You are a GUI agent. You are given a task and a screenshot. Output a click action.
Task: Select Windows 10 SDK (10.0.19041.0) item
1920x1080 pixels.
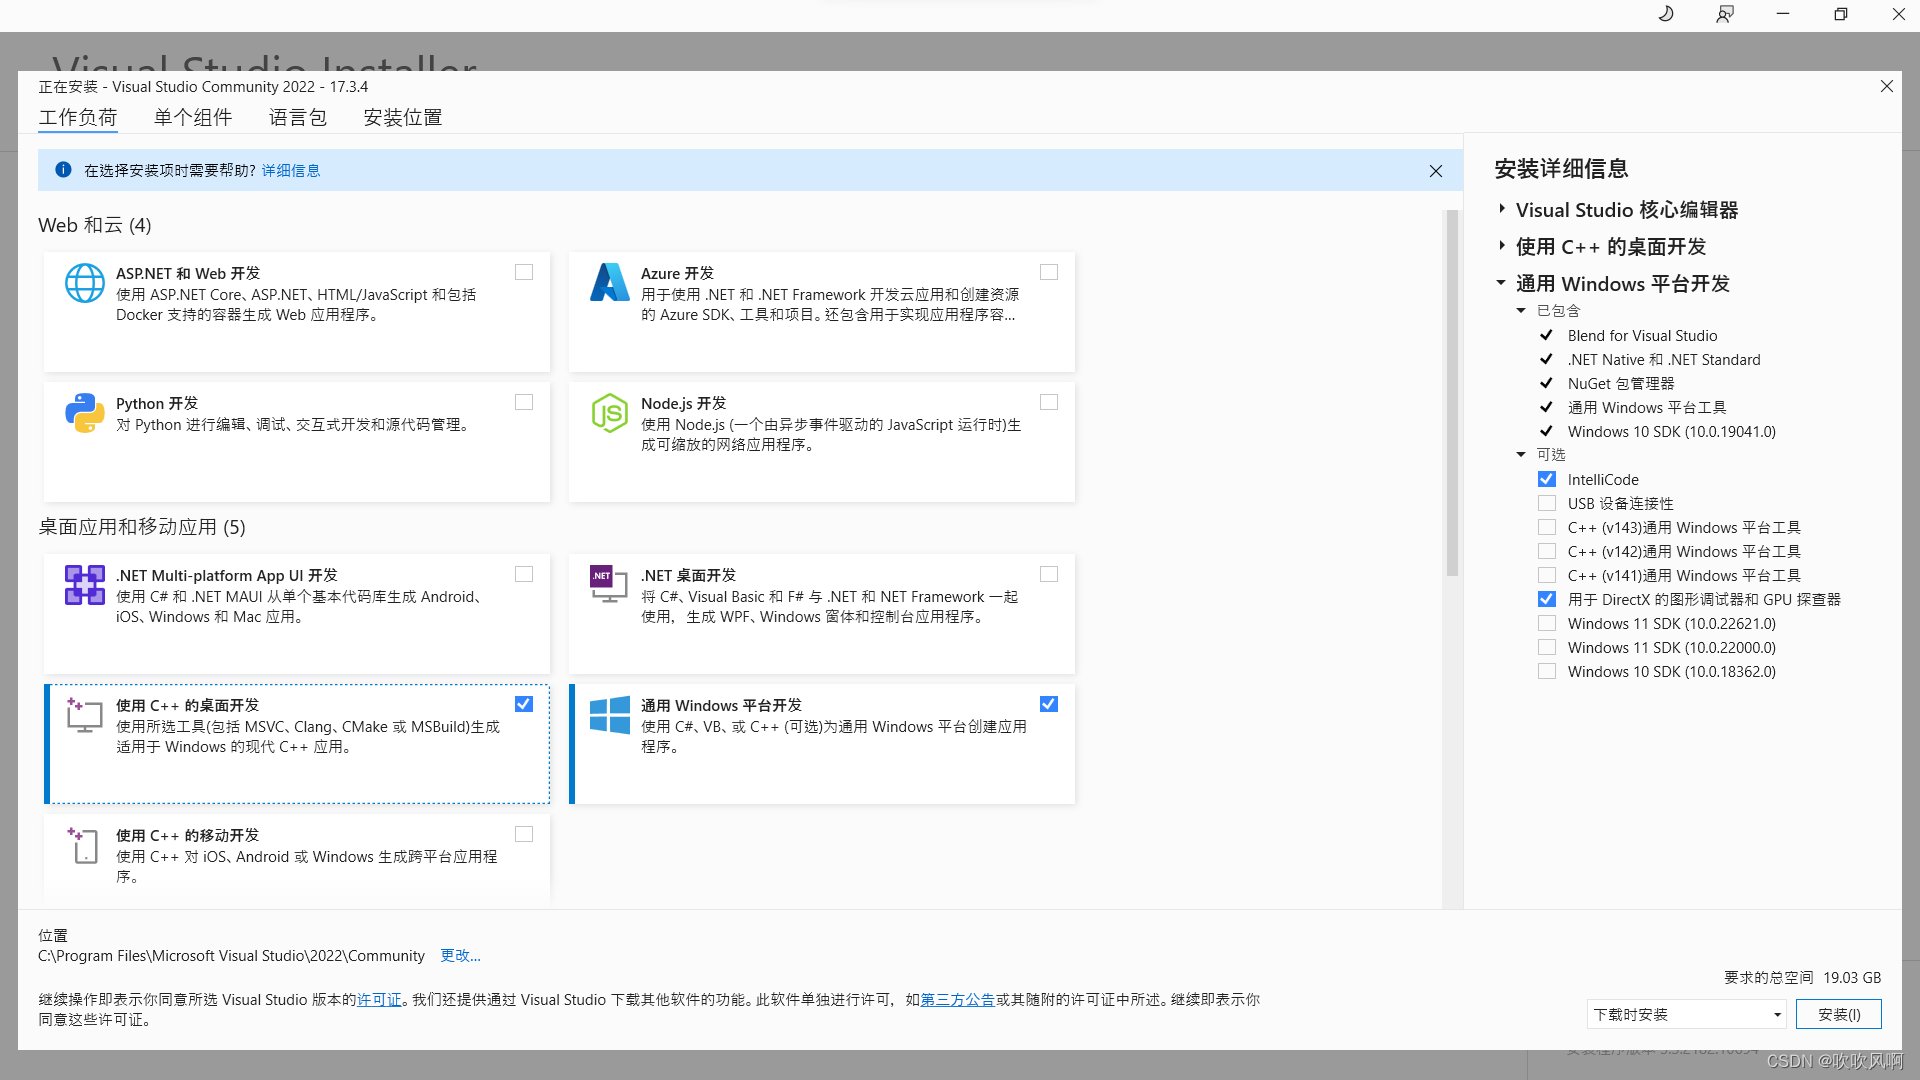click(x=1672, y=432)
